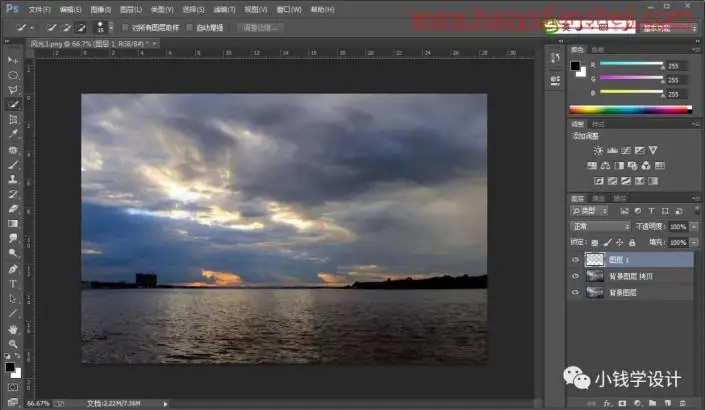Screen dimensions: 705x410
Task: Select the Zoom magnifier tool
Action: point(13,344)
